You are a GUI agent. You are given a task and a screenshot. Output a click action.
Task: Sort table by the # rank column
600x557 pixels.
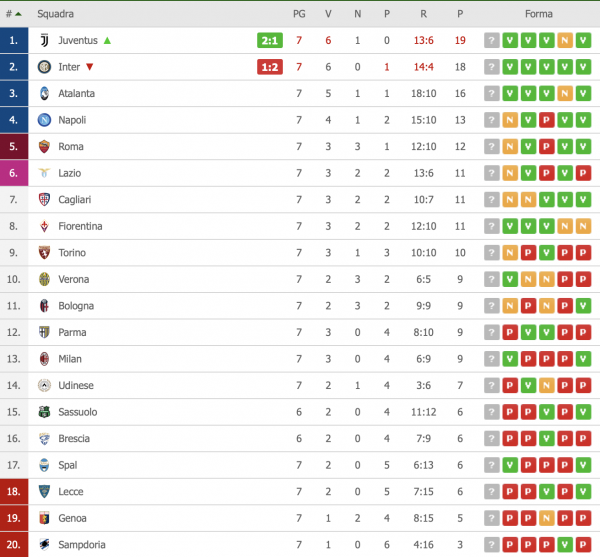12,14
